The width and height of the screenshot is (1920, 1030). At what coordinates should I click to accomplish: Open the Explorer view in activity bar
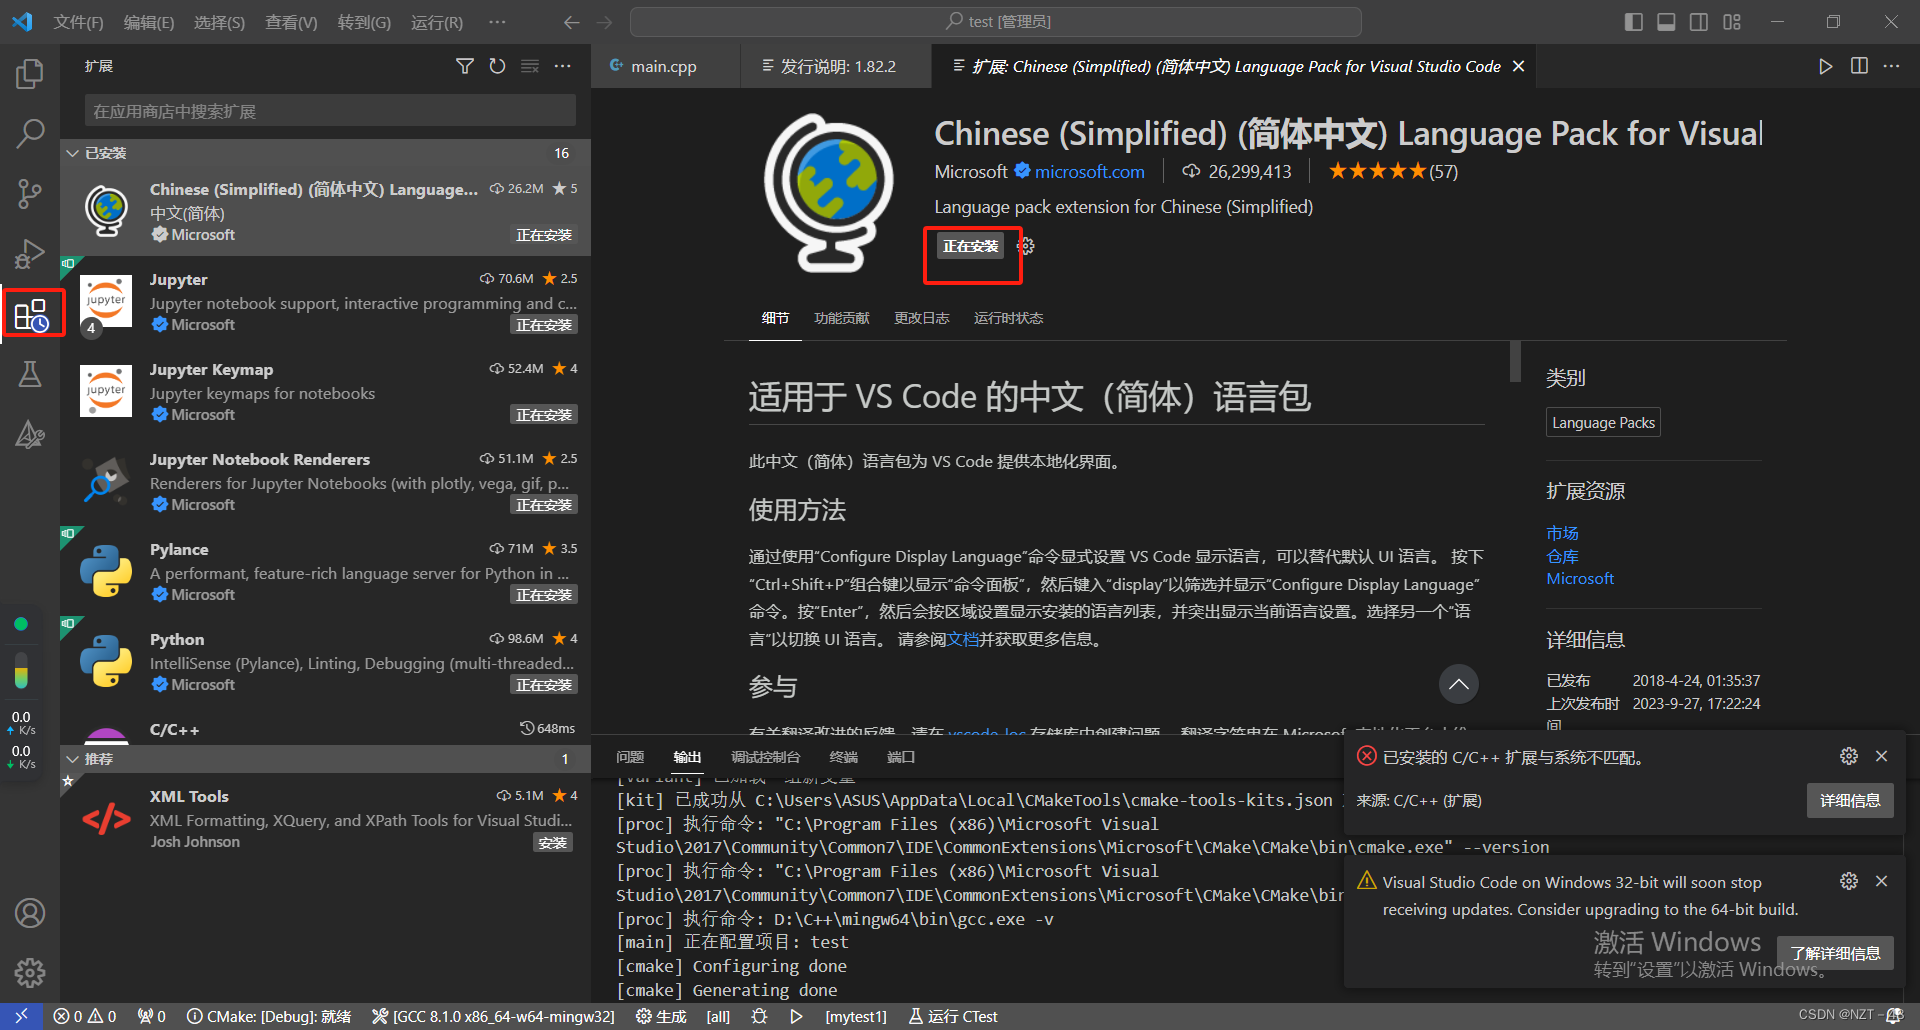pos(30,73)
